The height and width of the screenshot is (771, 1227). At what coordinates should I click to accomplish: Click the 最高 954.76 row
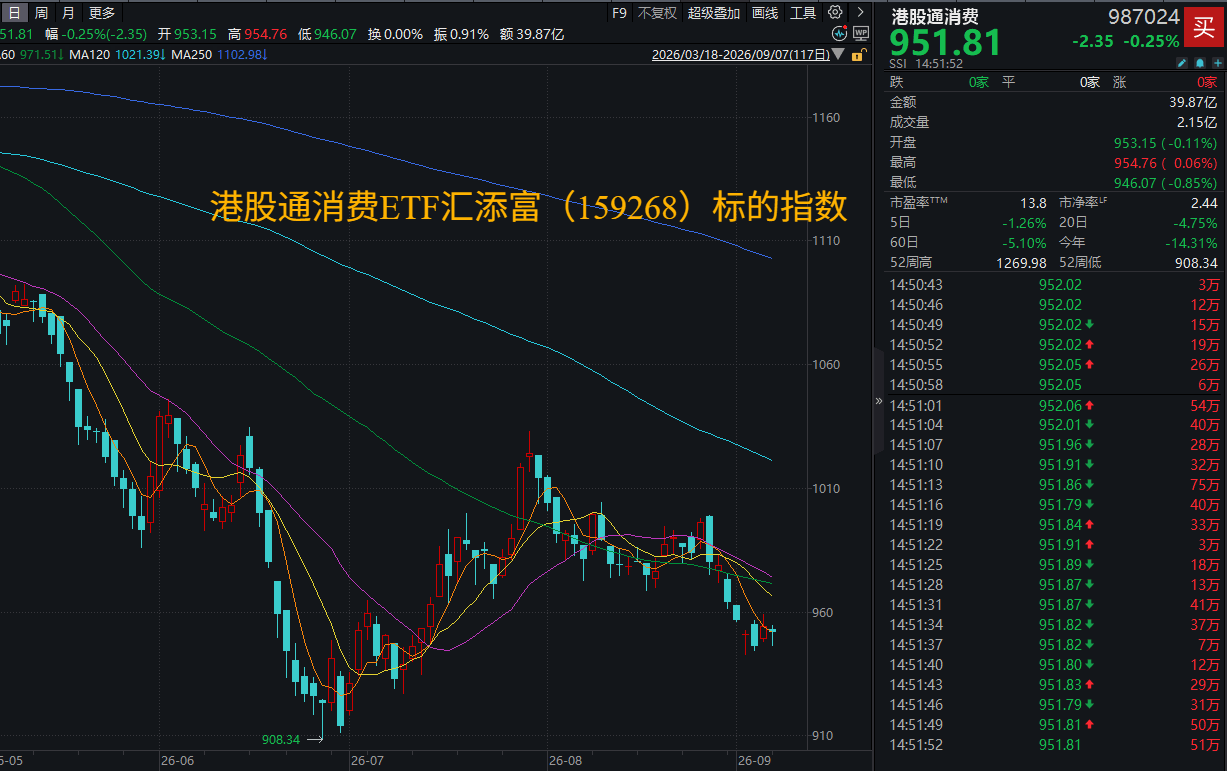click(1054, 162)
